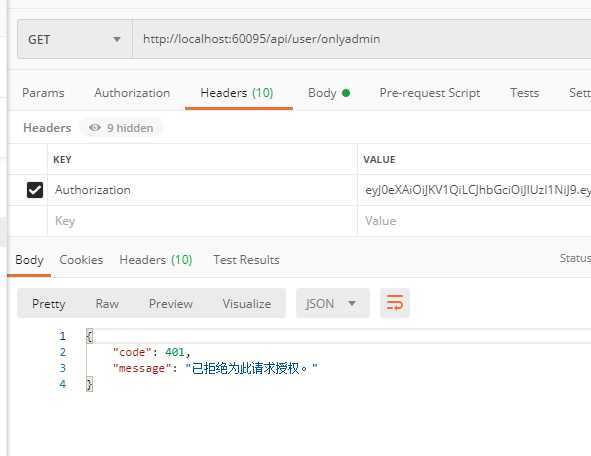Click the VALUE column header
Image resolution: width=591 pixels, height=456 pixels.
tap(379, 160)
